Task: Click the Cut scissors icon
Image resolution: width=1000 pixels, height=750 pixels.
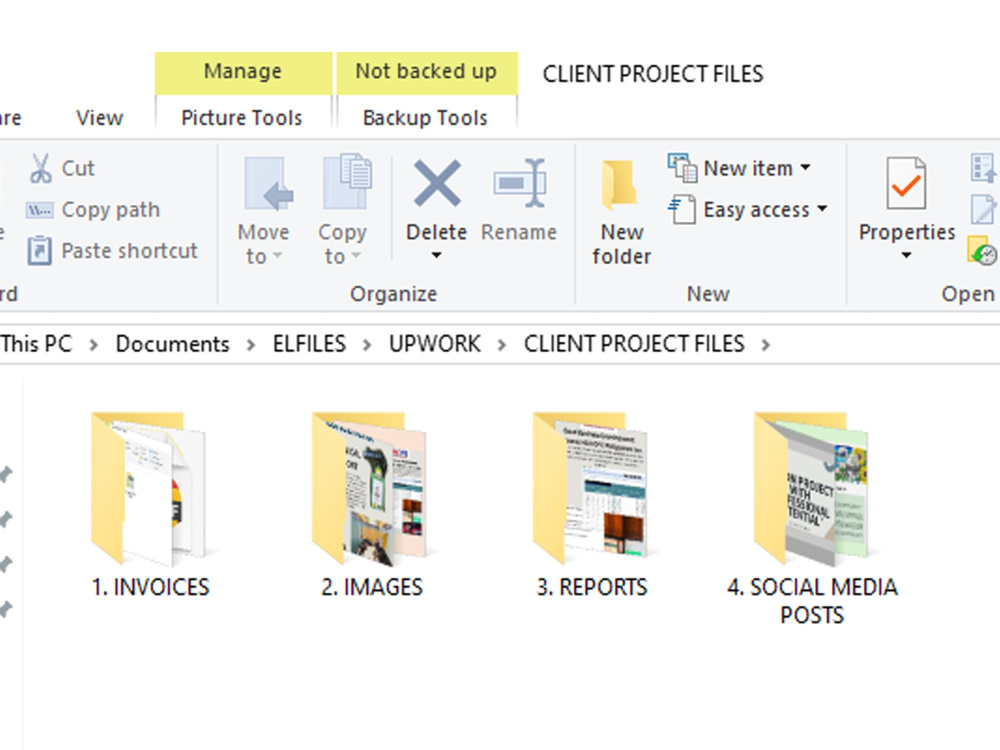Action: pos(41,168)
